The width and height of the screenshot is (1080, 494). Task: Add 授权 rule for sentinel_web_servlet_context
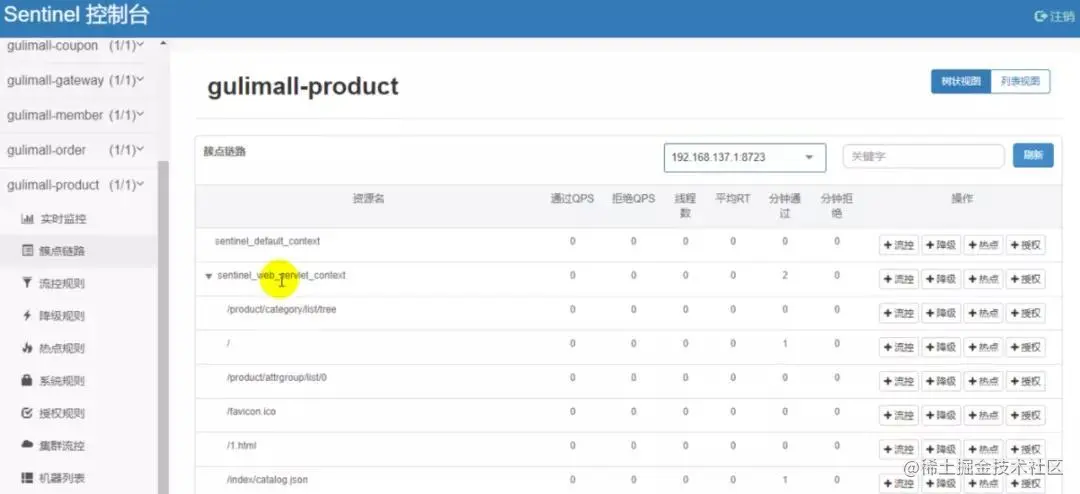tap(1026, 279)
